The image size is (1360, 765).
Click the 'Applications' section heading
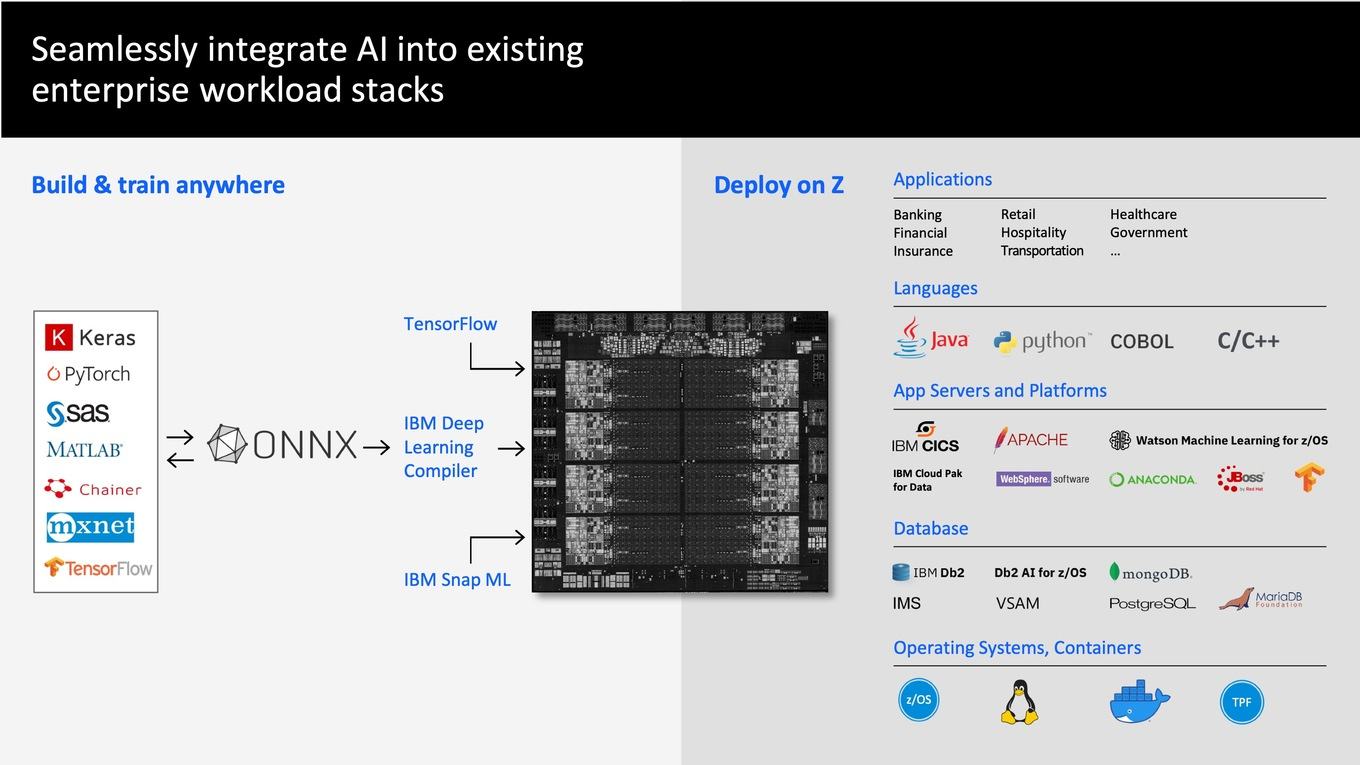coord(942,179)
